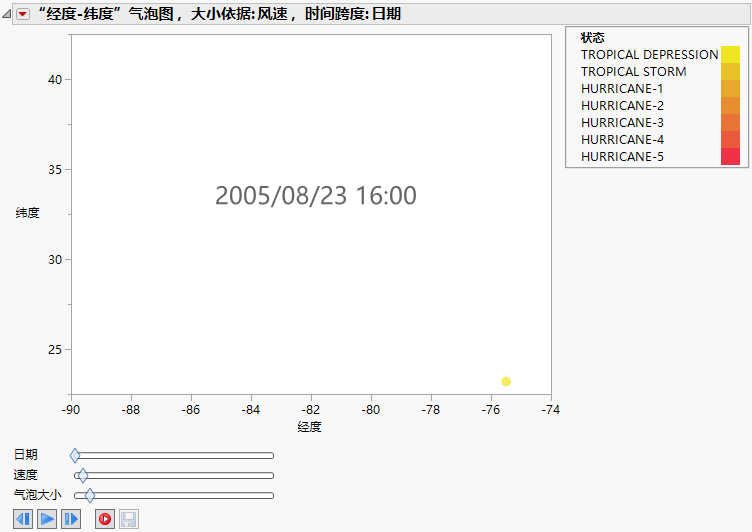752x532 pixels.
Task: Click the HURRICANE-3 legend label
Action: pyautogui.click(x=622, y=123)
